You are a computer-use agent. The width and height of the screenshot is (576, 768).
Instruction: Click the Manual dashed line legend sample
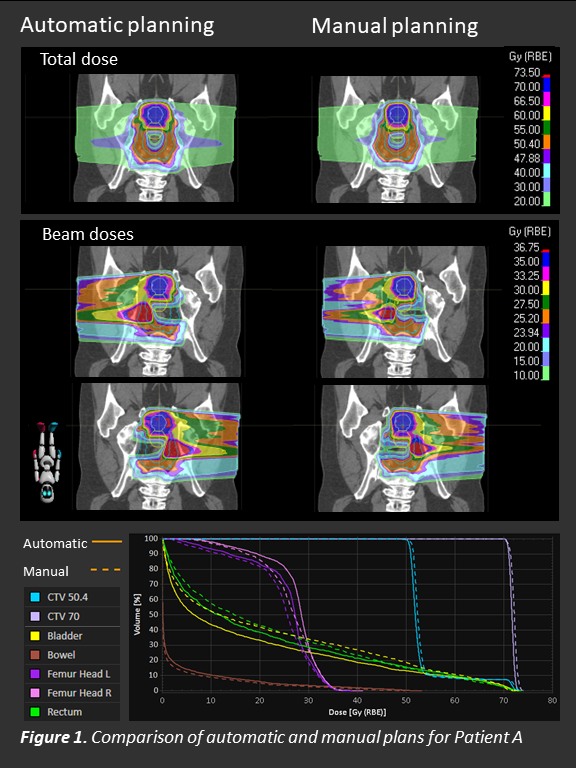tap(106, 570)
